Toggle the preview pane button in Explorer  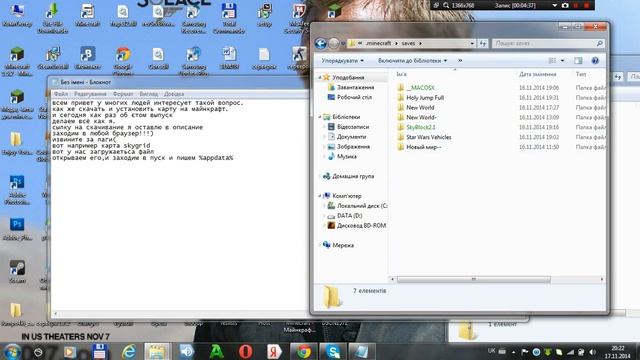pos(578,60)
